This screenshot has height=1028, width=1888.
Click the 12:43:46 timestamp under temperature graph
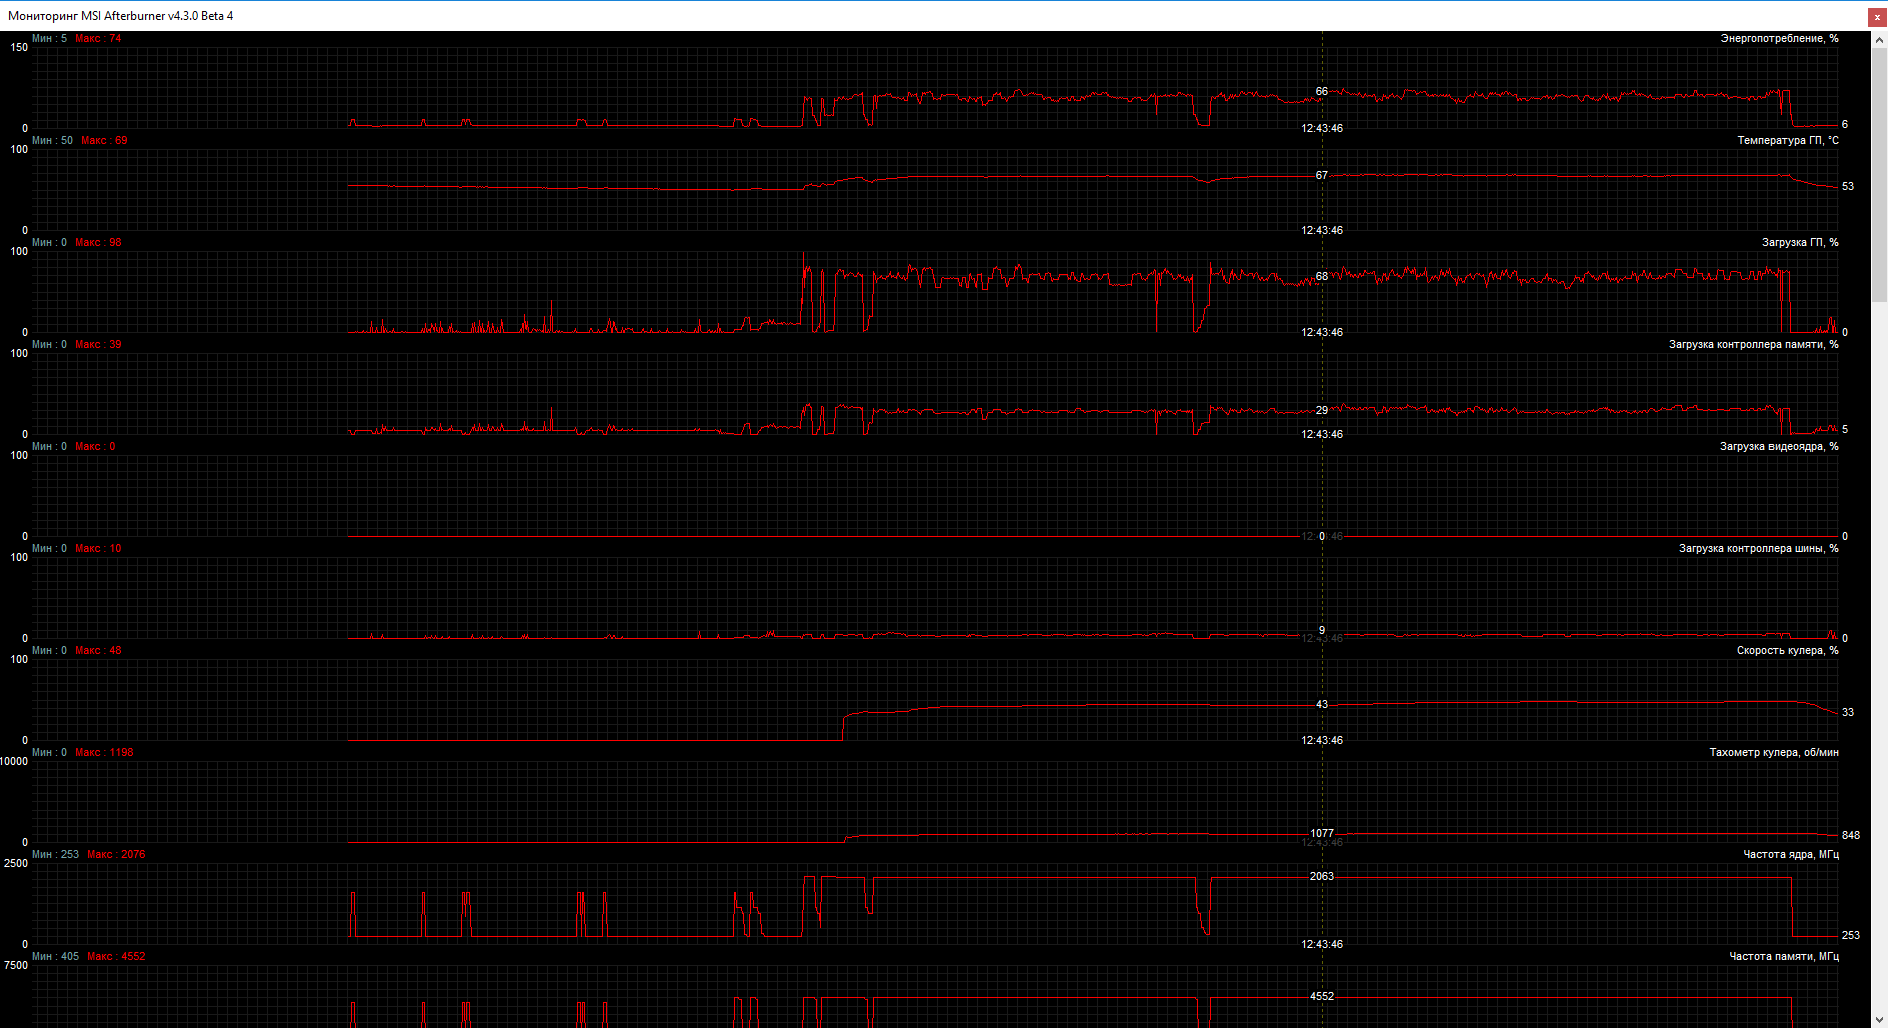click(1322, 230)
